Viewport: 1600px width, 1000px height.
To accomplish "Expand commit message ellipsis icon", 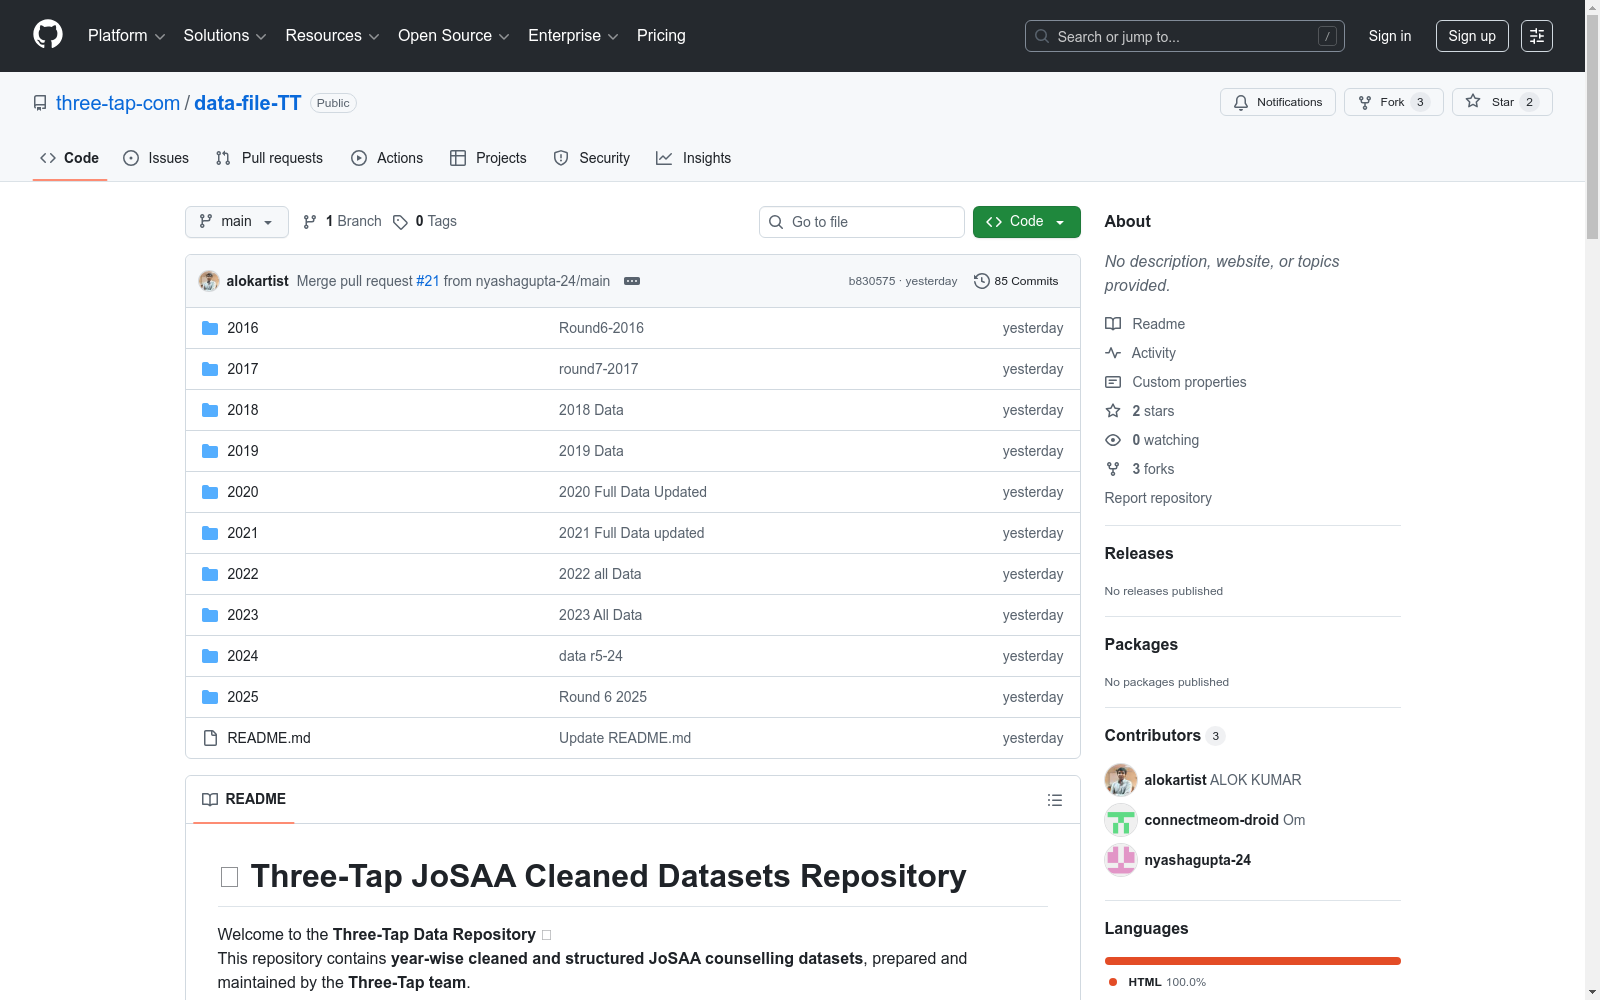I will 632,281.
